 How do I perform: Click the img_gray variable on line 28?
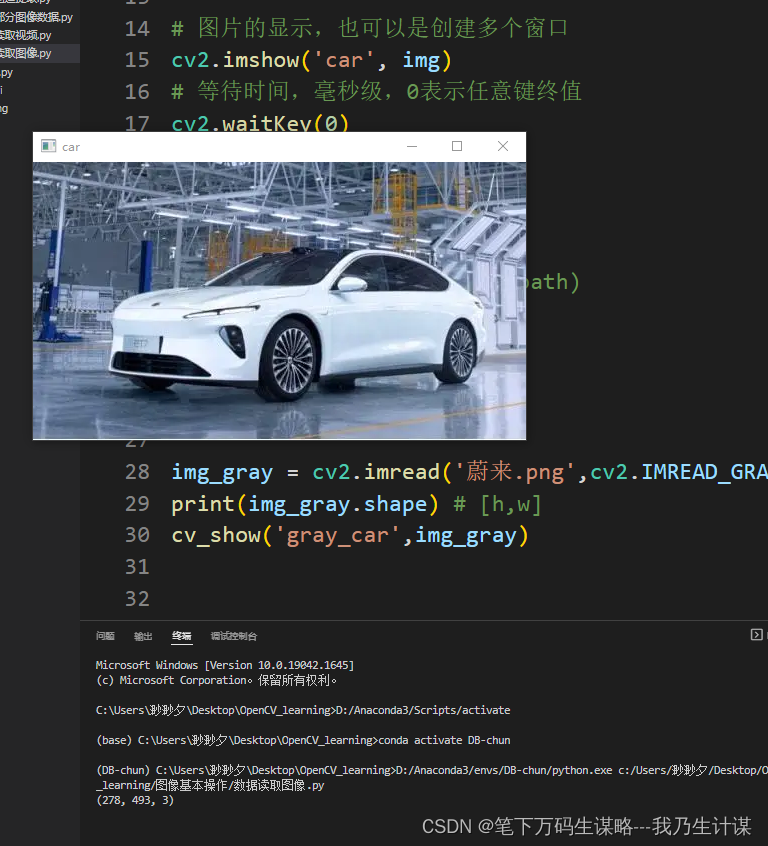coord(222,473)
